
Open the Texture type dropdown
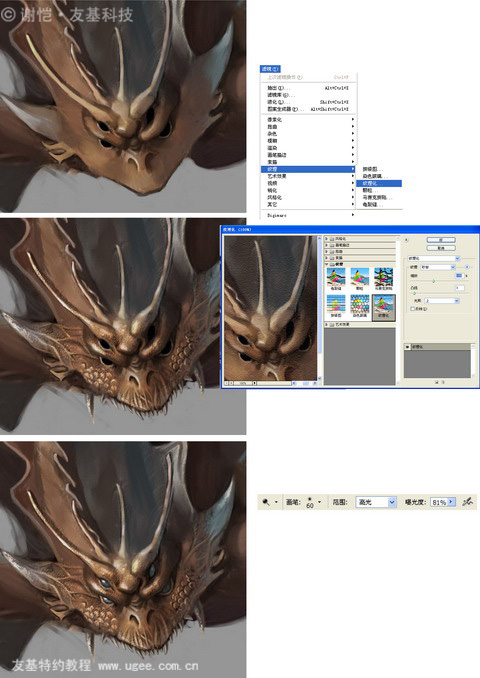click(x=438, y=267)
